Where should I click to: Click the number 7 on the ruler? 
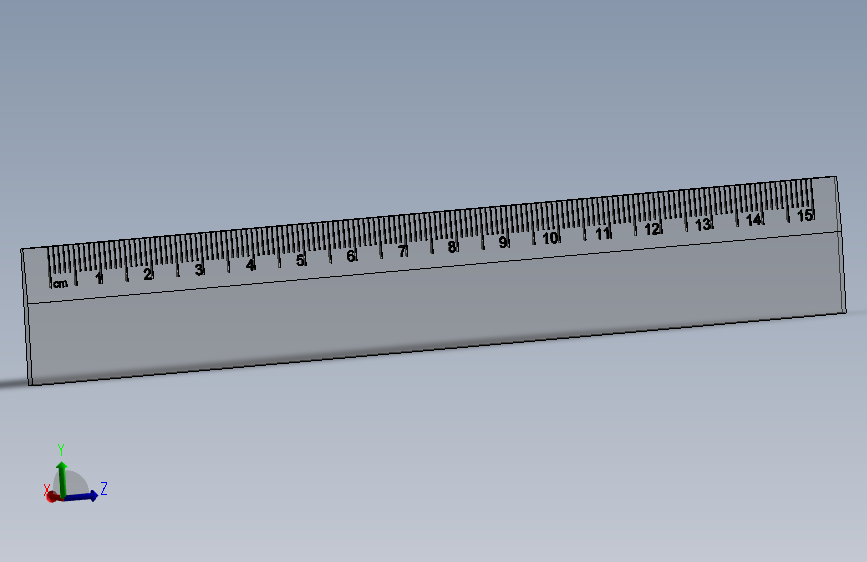tap(402, 252)
